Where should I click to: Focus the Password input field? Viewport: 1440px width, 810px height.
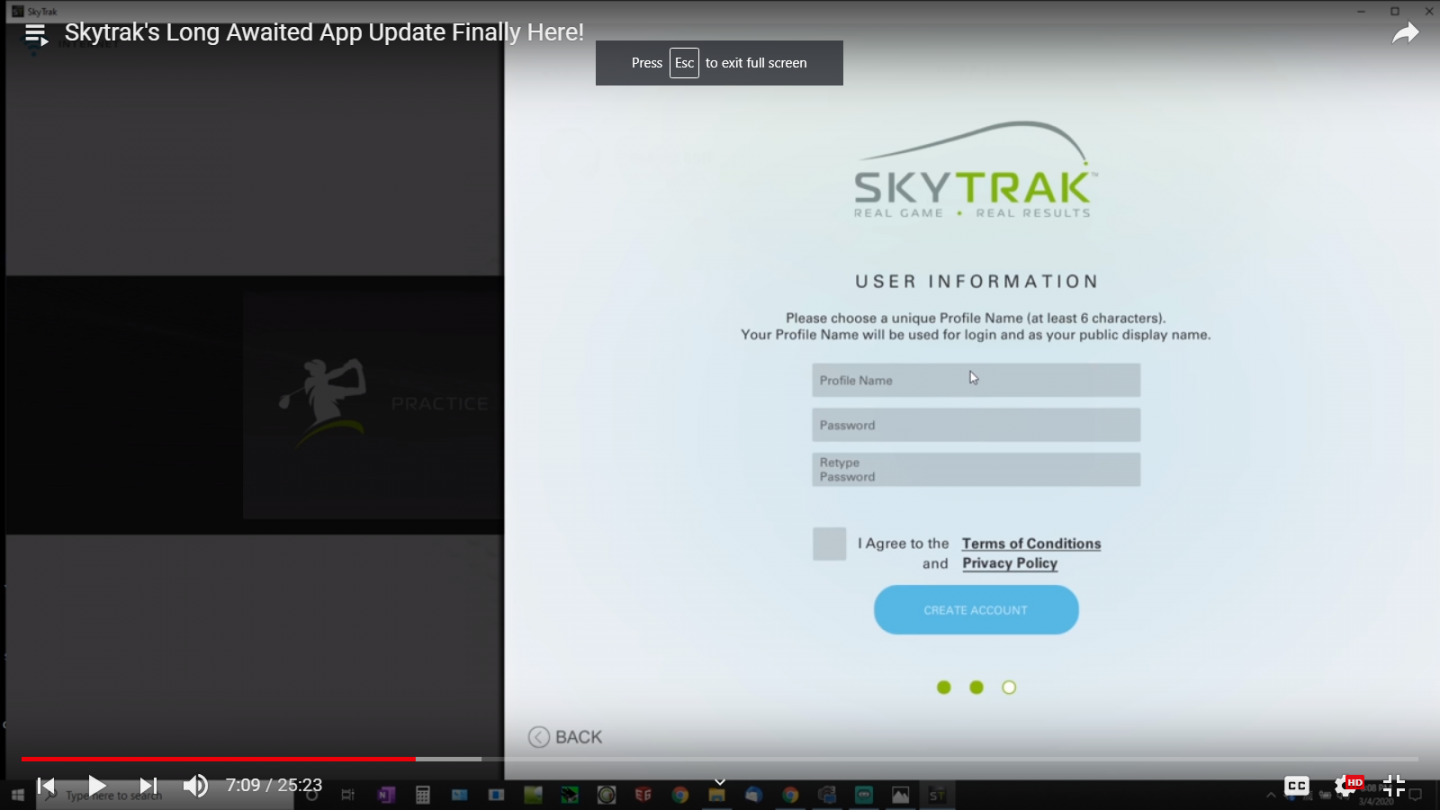click(x=976, y=425)
